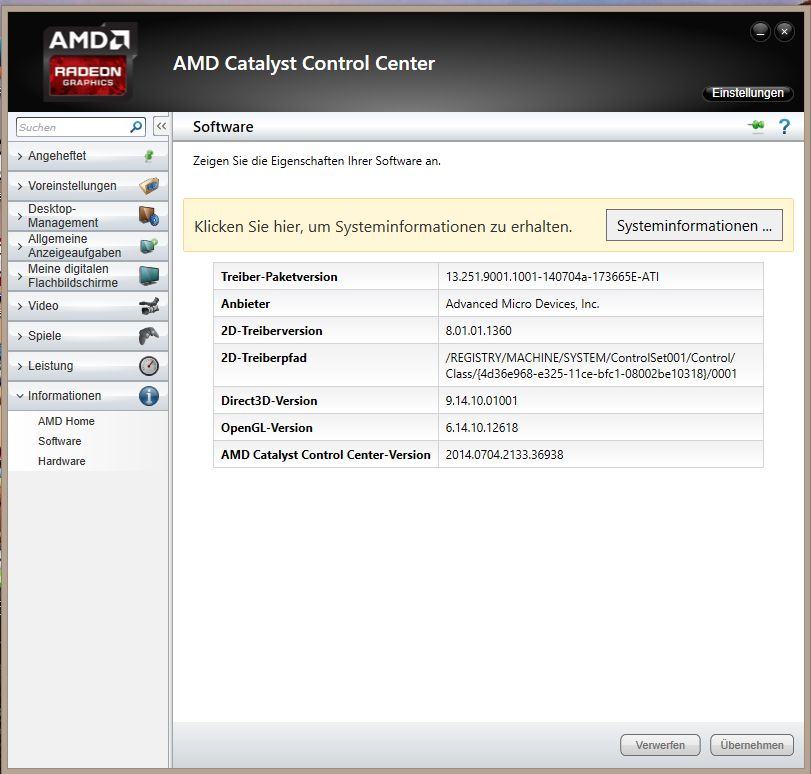
Task: Click the 2D-Treiberpfad label
Action: [x=263, y=358]
